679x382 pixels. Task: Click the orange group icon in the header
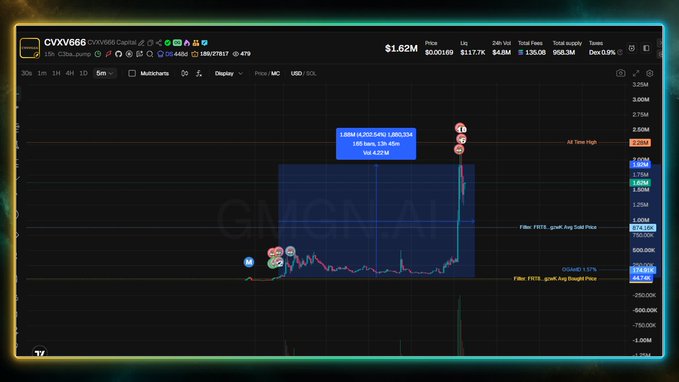click(x=196, y=43)
